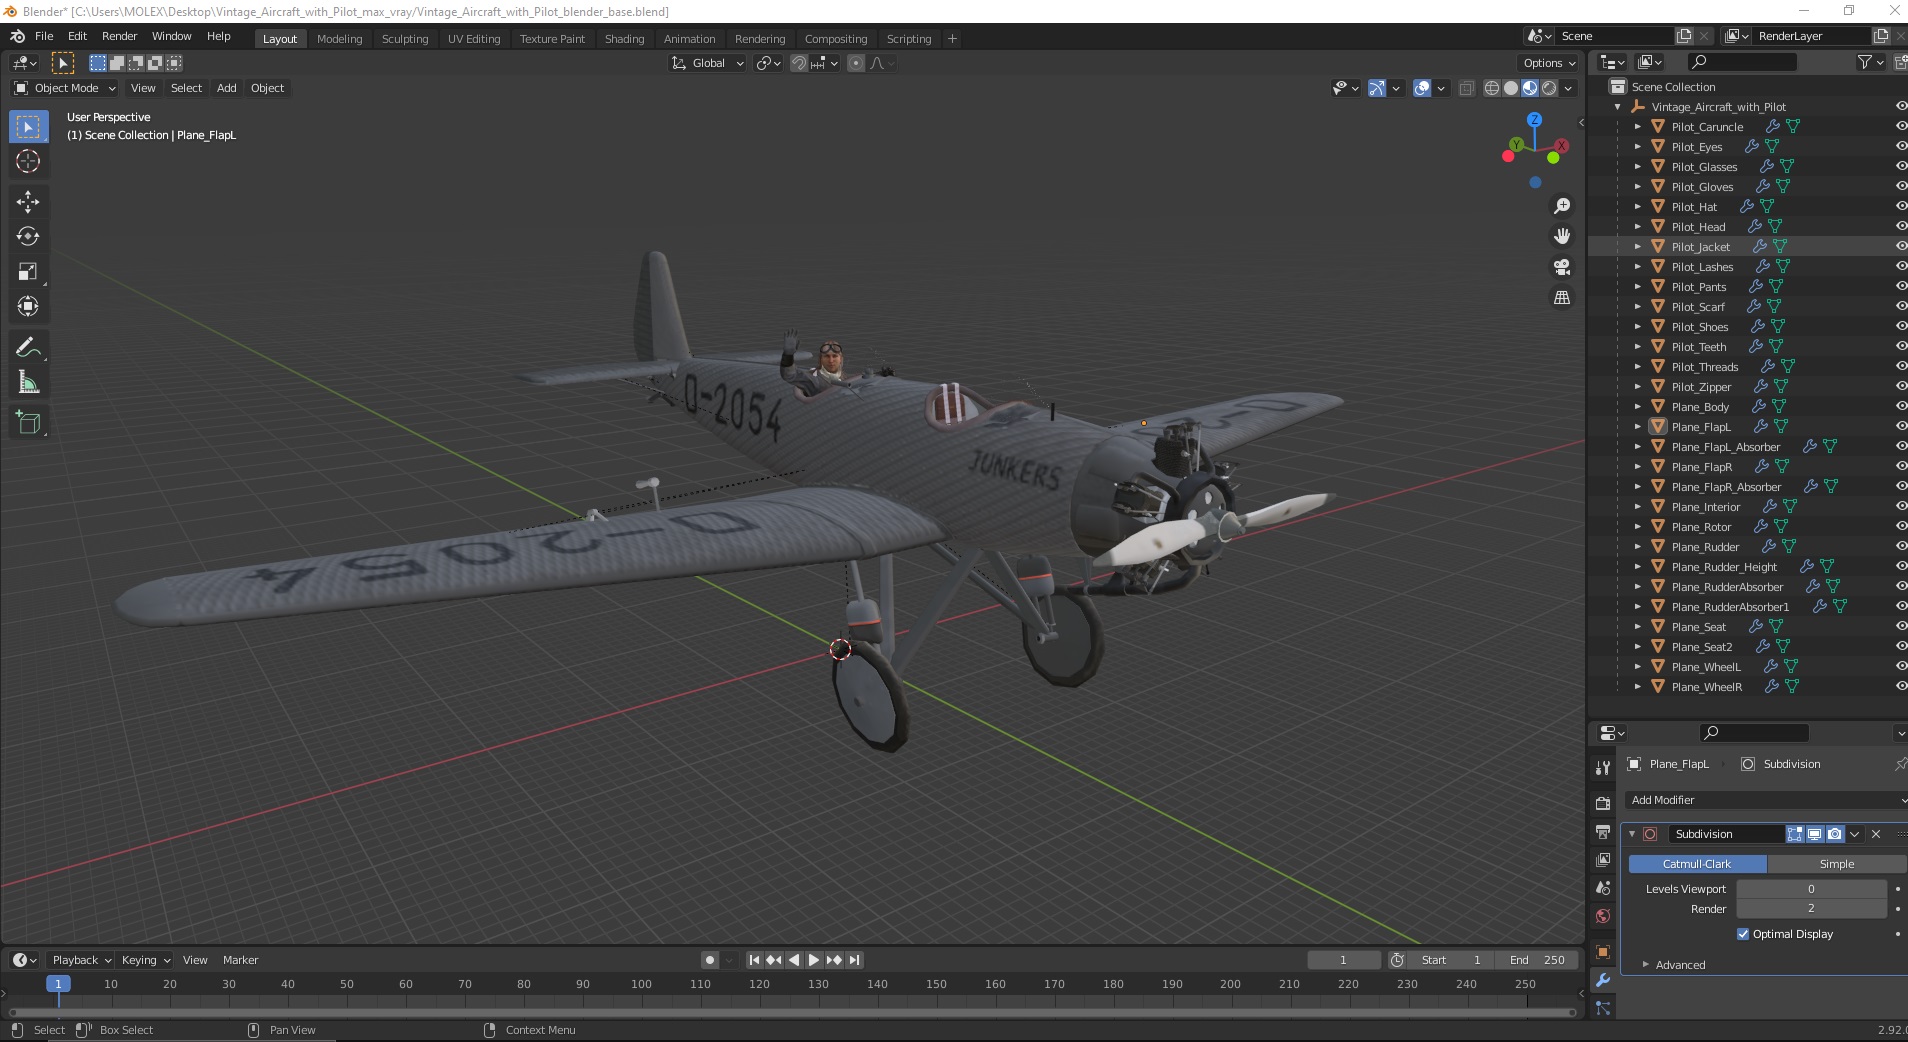Toggle Subdivision modifier render camera icon
Screen dimensions: 1908x1042
pyautogui.click(x=1834, y=834)
